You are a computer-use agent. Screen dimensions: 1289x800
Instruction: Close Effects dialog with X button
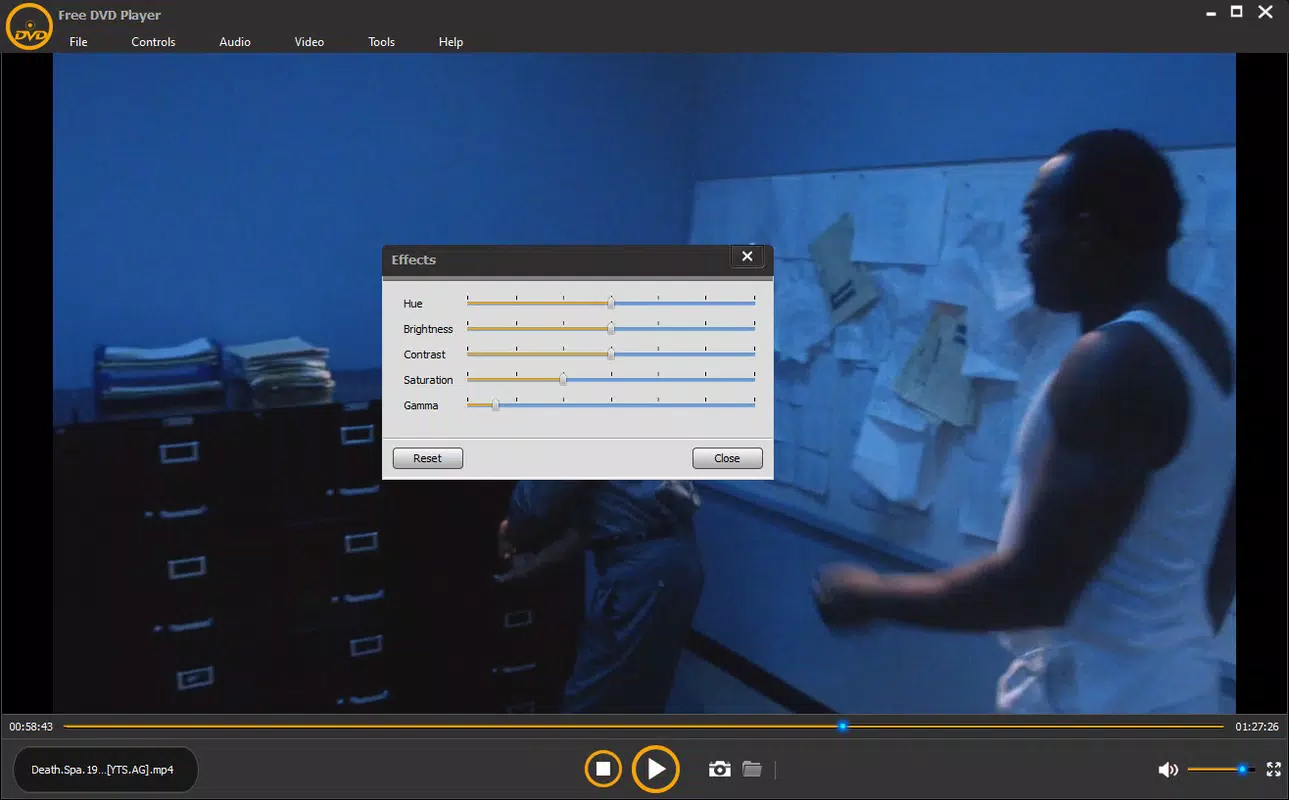pos(747,257)
